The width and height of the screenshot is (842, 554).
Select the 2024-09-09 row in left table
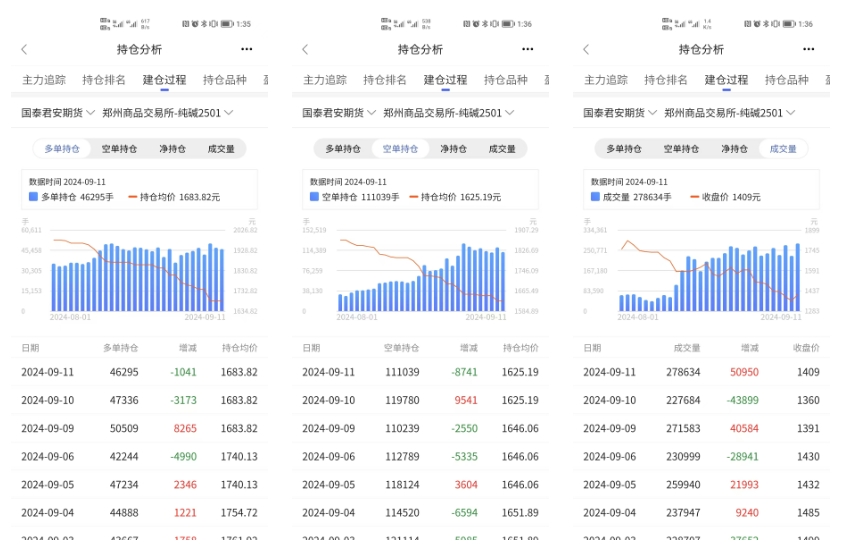tap(139, 428)
